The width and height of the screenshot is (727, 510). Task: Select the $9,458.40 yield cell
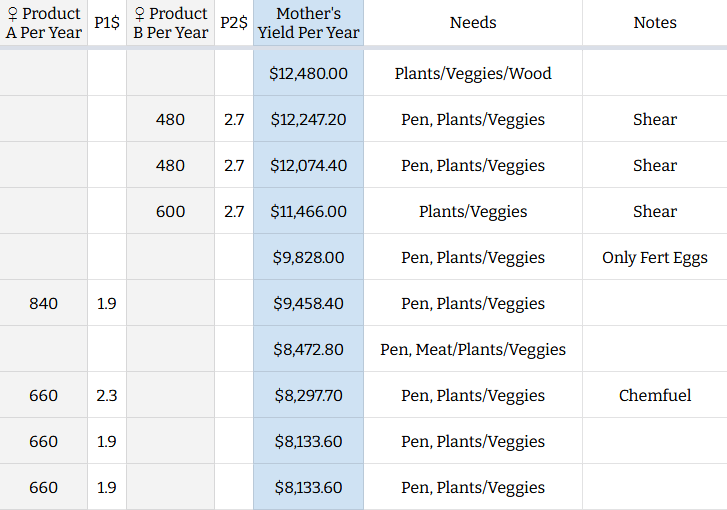coord(308,303)
